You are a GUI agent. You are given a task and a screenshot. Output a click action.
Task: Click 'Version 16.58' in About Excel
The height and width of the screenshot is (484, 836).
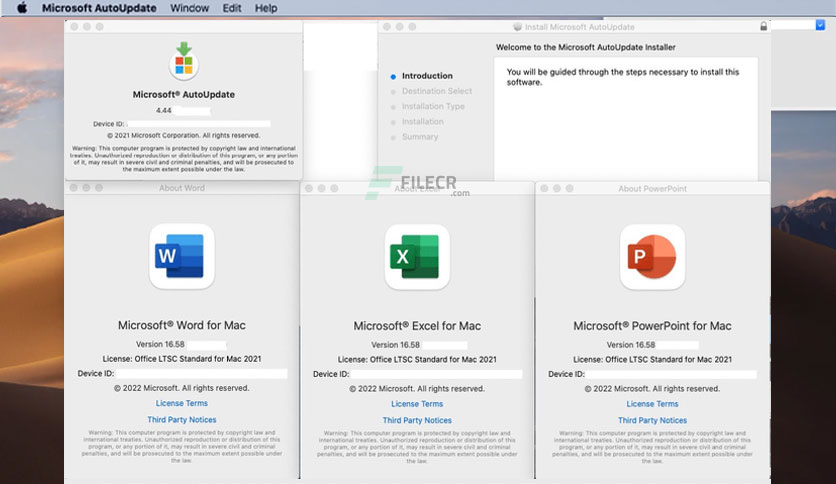tap(396, 345)
